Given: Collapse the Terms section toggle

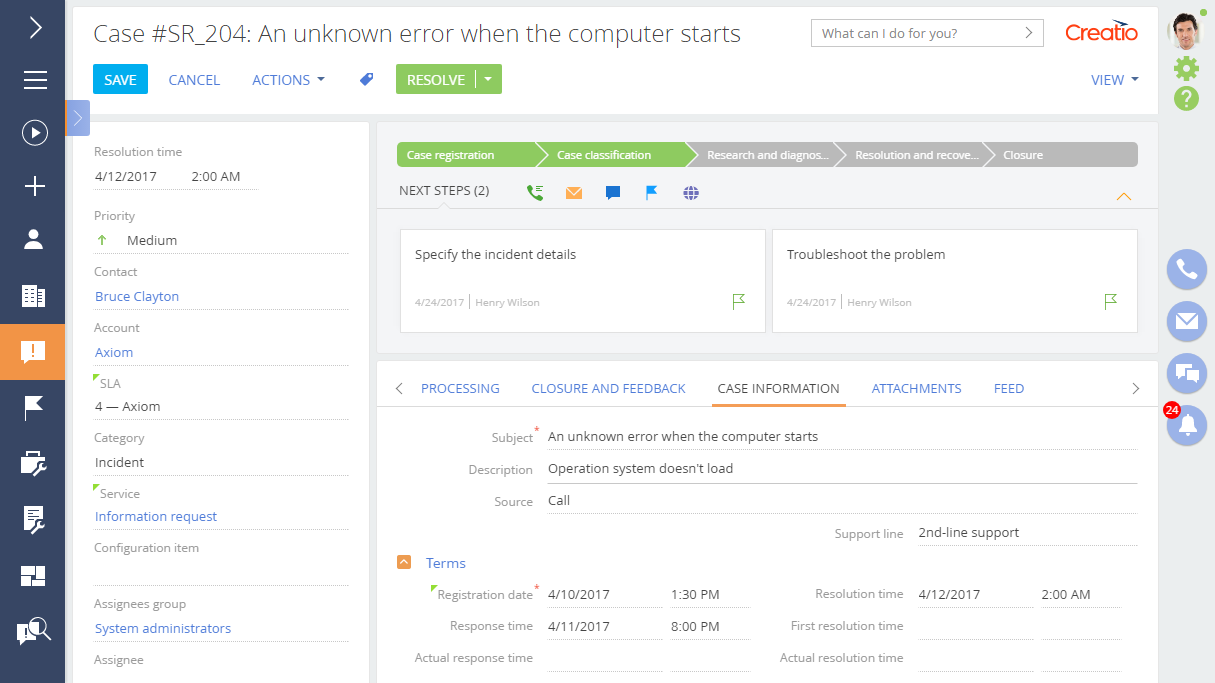Looking at the screenshot, I should click(x=404, y=562).
